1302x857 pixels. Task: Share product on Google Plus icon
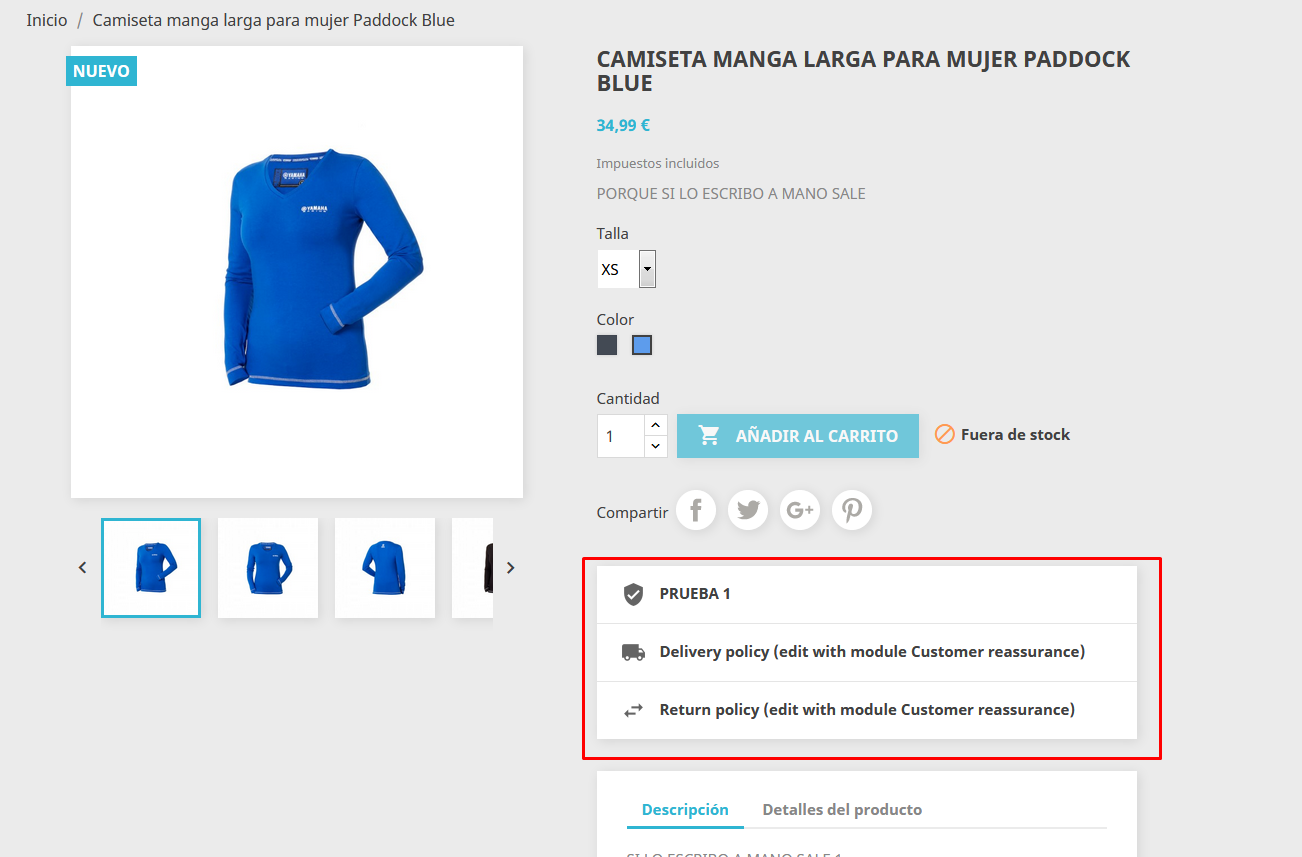tap(800, 511)
